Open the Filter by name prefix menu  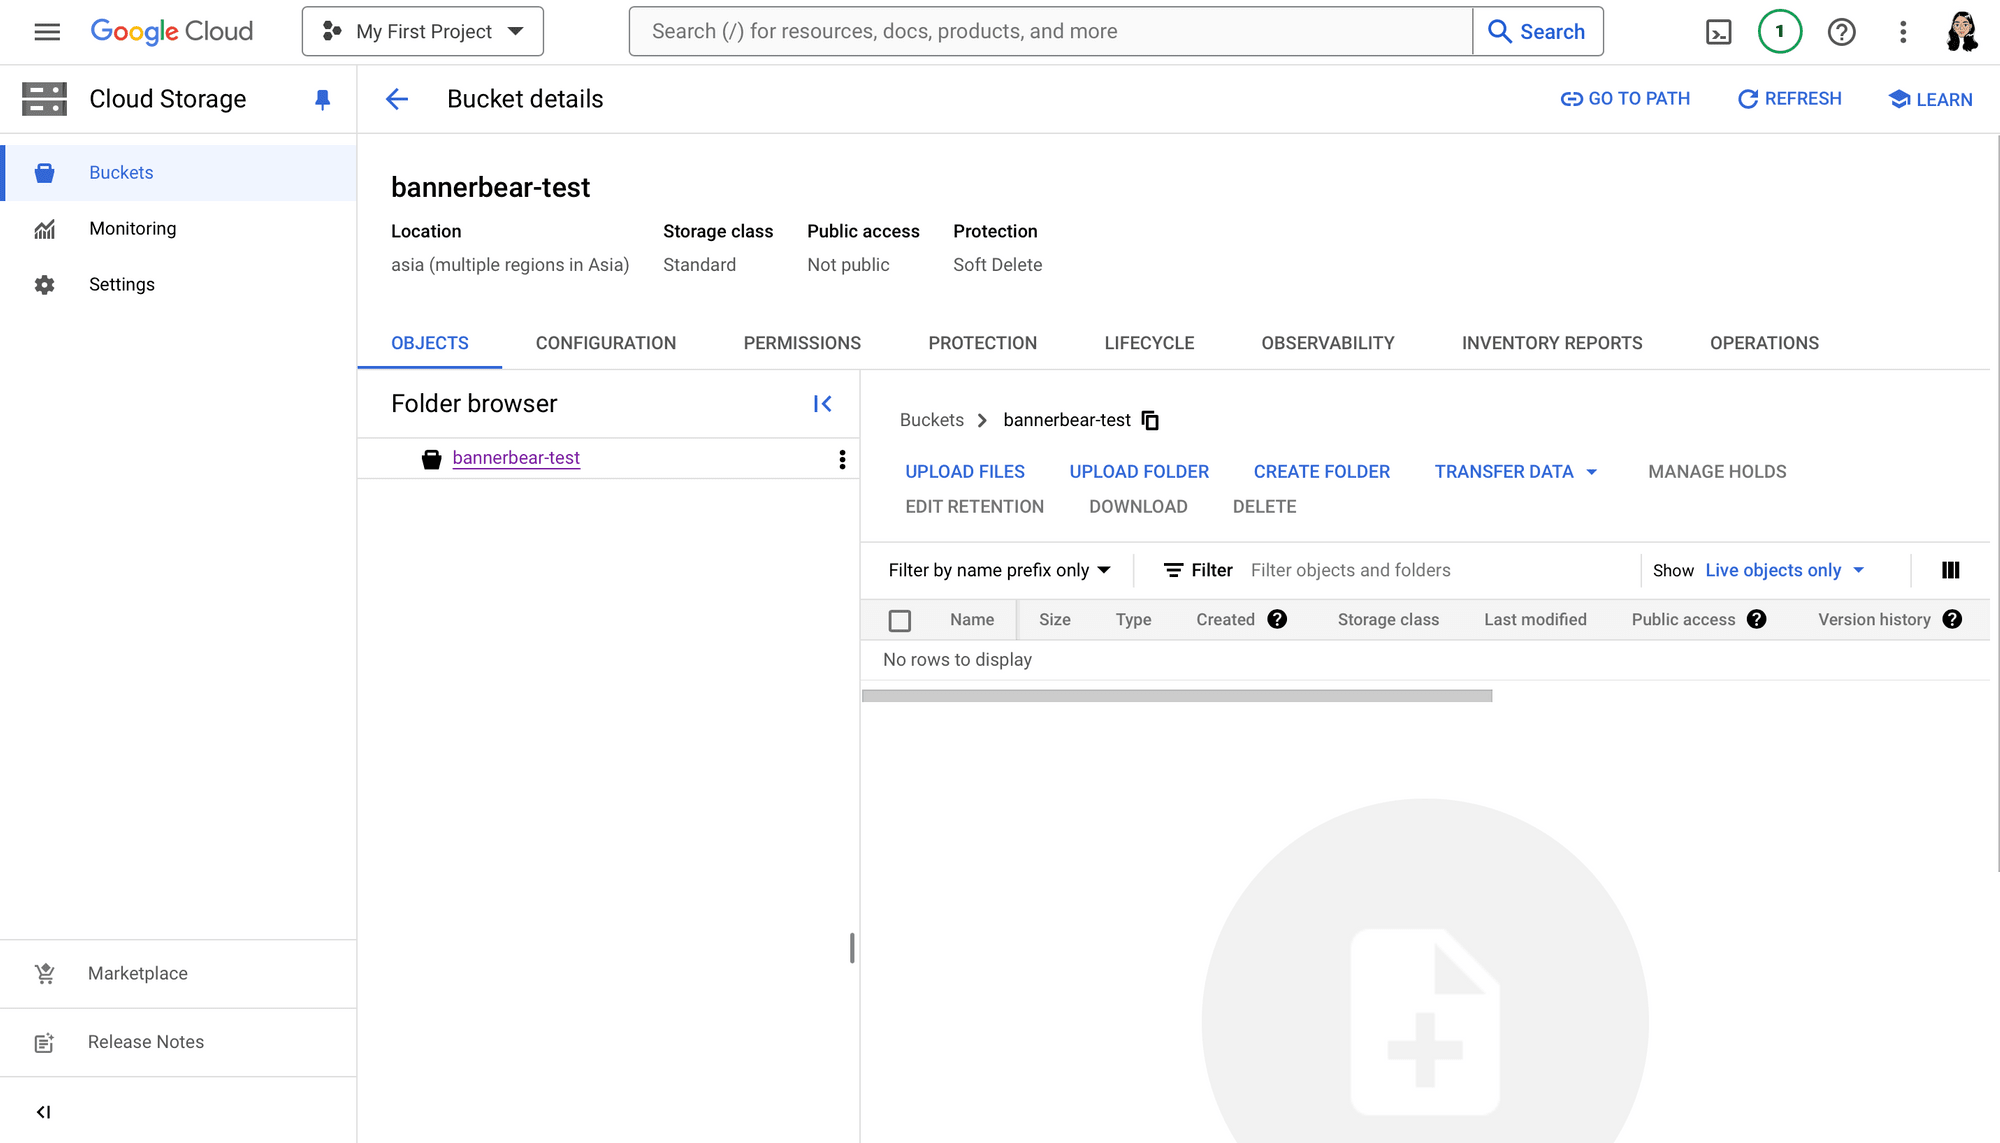coord(998,570)
